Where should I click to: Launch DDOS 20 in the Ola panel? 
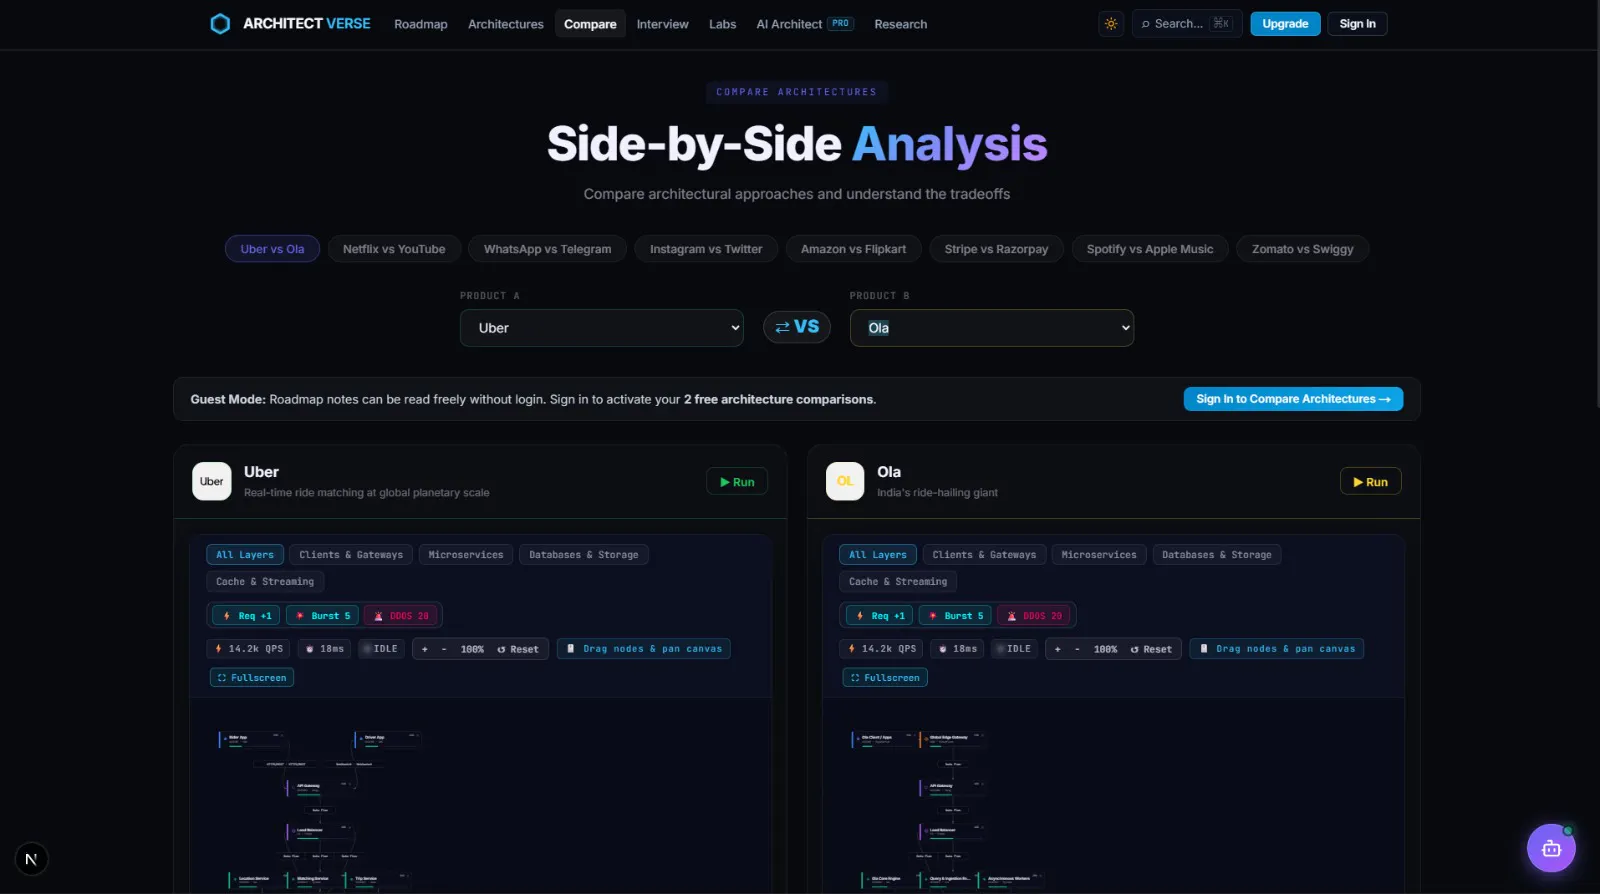1034,616
